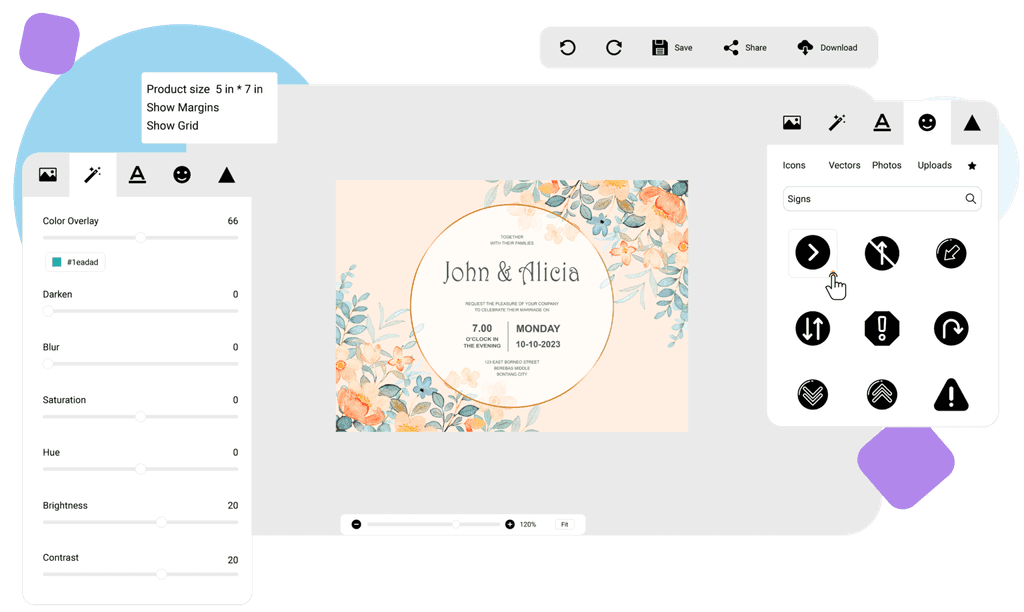Select the shapes triangle icon

(x=971, y=121)
